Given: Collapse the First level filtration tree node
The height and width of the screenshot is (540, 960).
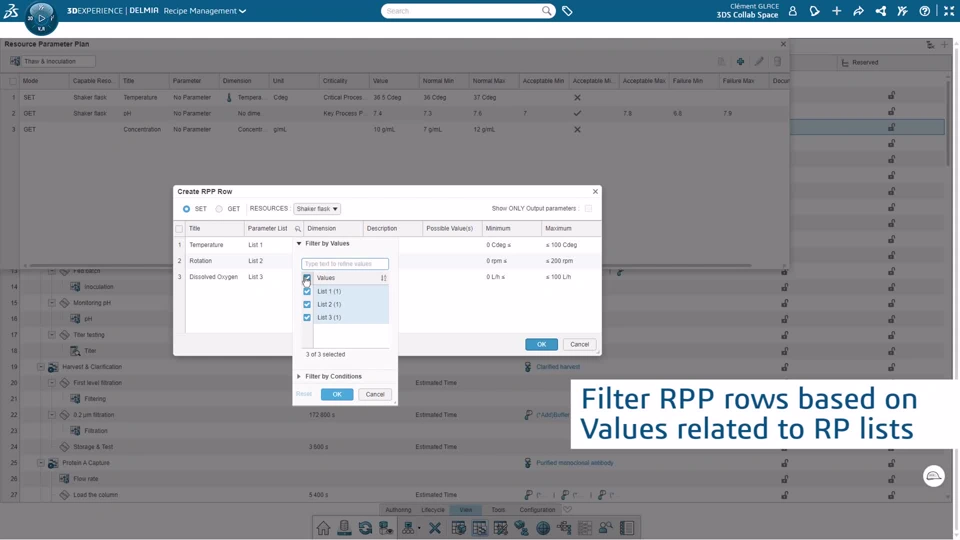Looking at the screenshot, I should pos(51,383).
